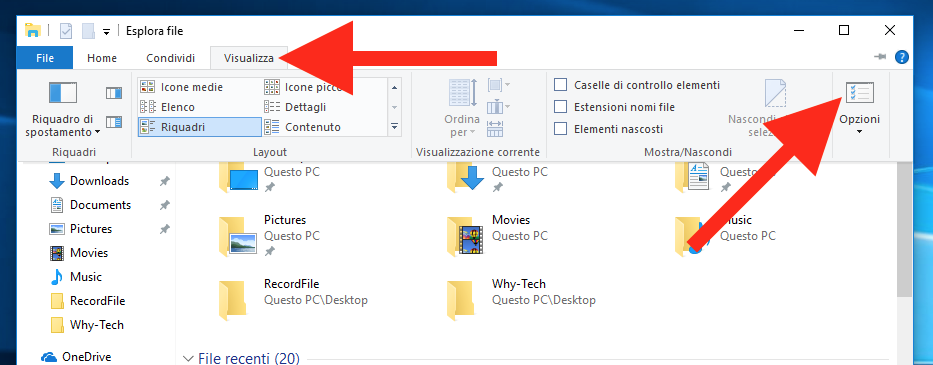Switch to the Home ribbon tab
The width and height of the screenshot is (933, 365).
point(102,58)
